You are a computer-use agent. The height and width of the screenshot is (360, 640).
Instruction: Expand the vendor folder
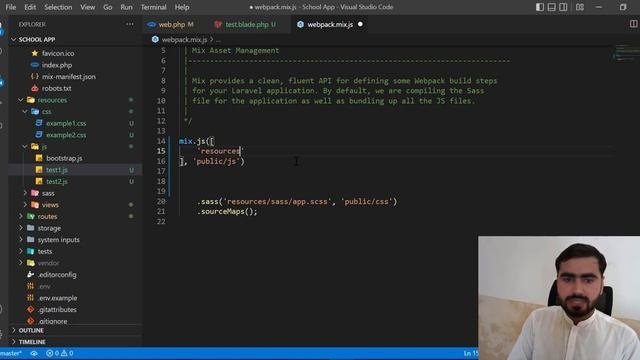click(x=48, y=263)
